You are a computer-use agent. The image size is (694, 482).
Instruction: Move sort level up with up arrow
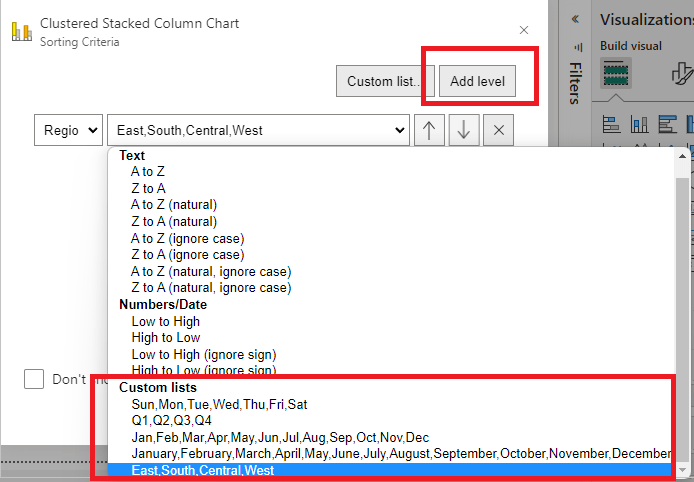(429, 130)
